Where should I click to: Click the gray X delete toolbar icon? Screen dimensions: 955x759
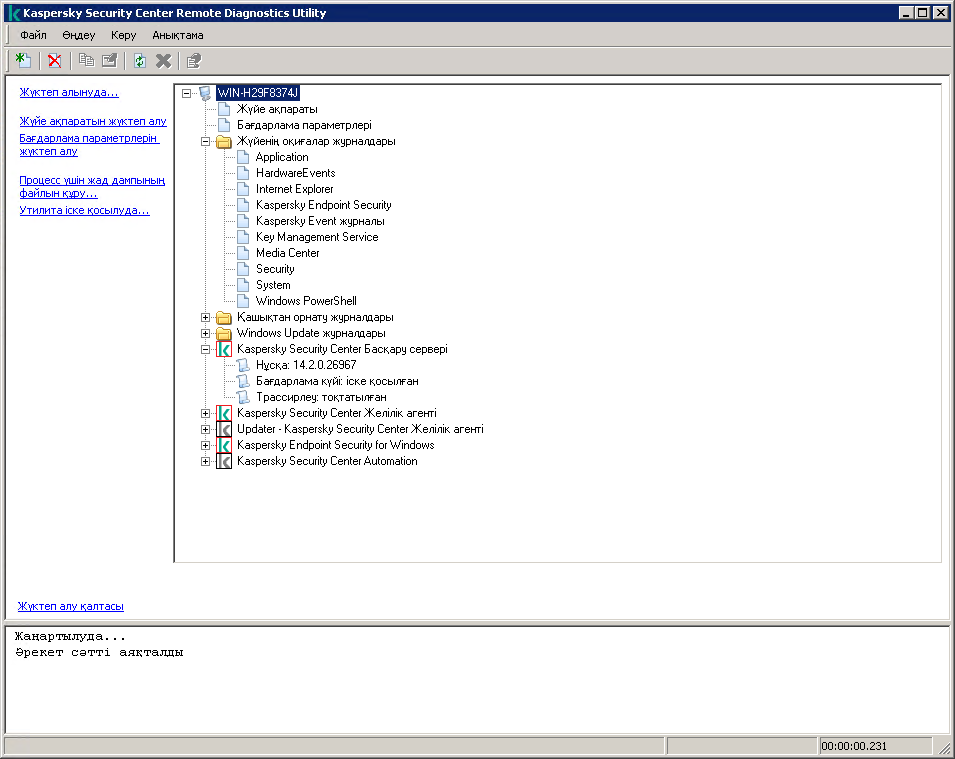point(163,61)
